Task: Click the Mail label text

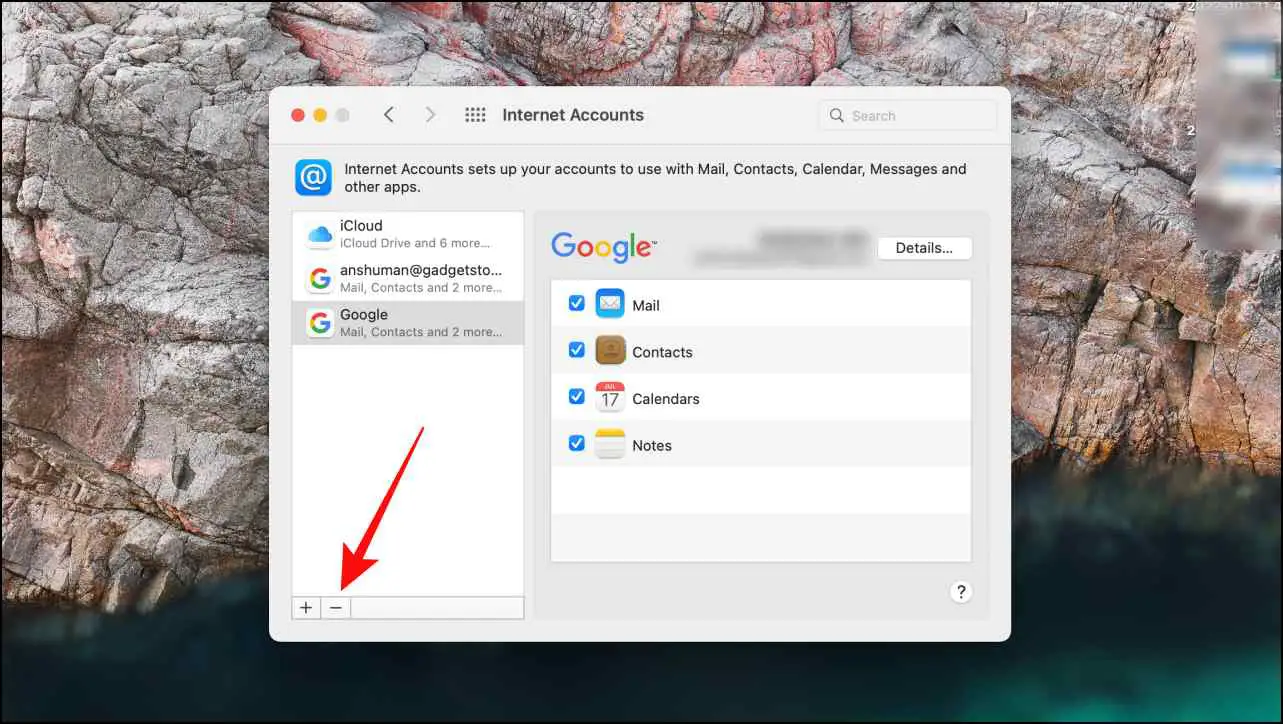Action: pos(646,305)
